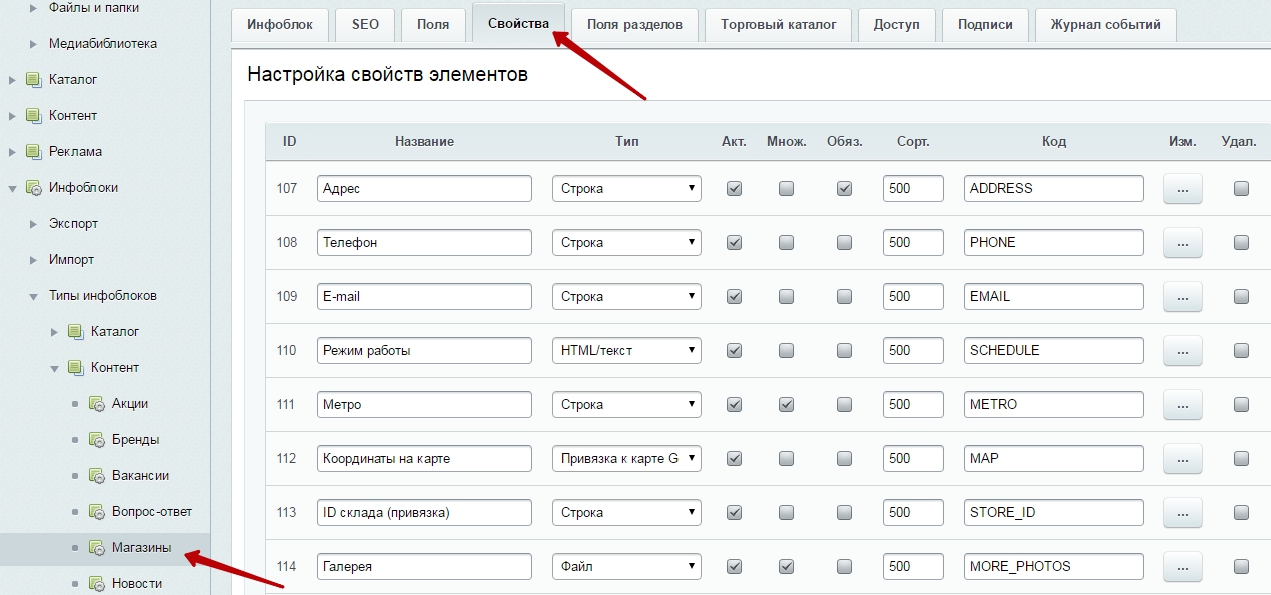Click the STORE_ID code input field

coord(1053,512)
